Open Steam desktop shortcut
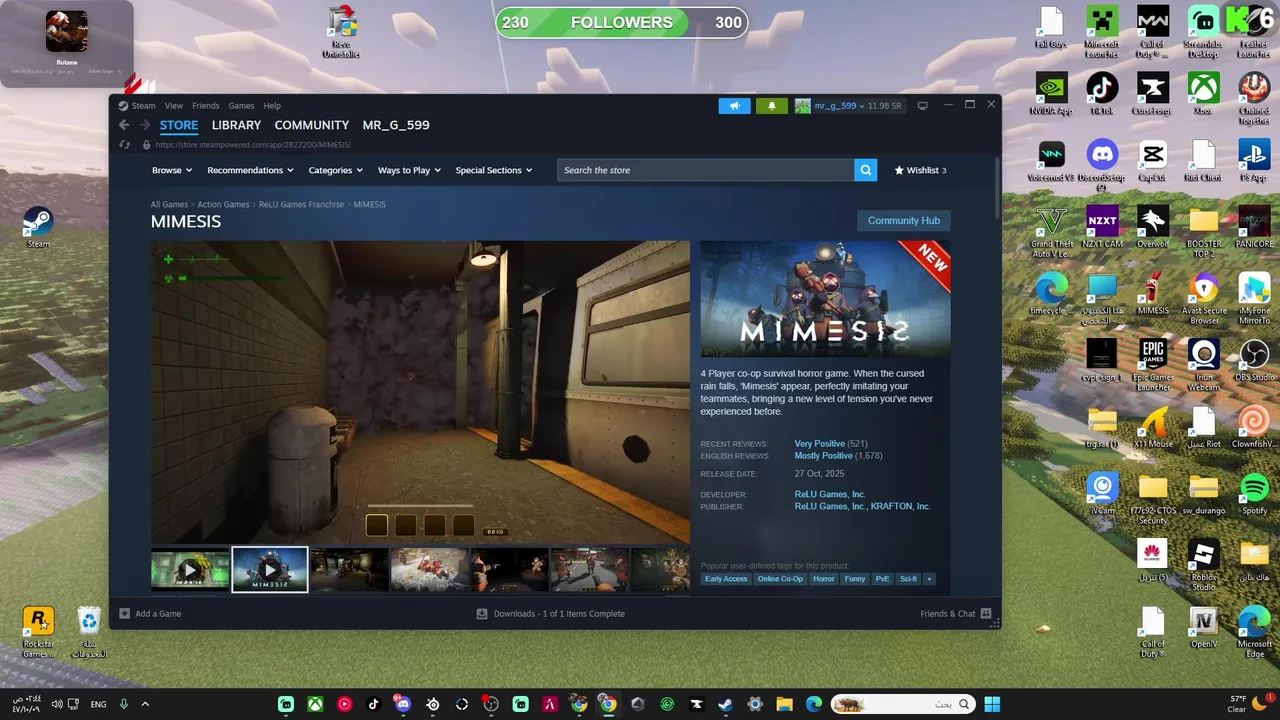Screen dimensions: 1280x720 38,227
